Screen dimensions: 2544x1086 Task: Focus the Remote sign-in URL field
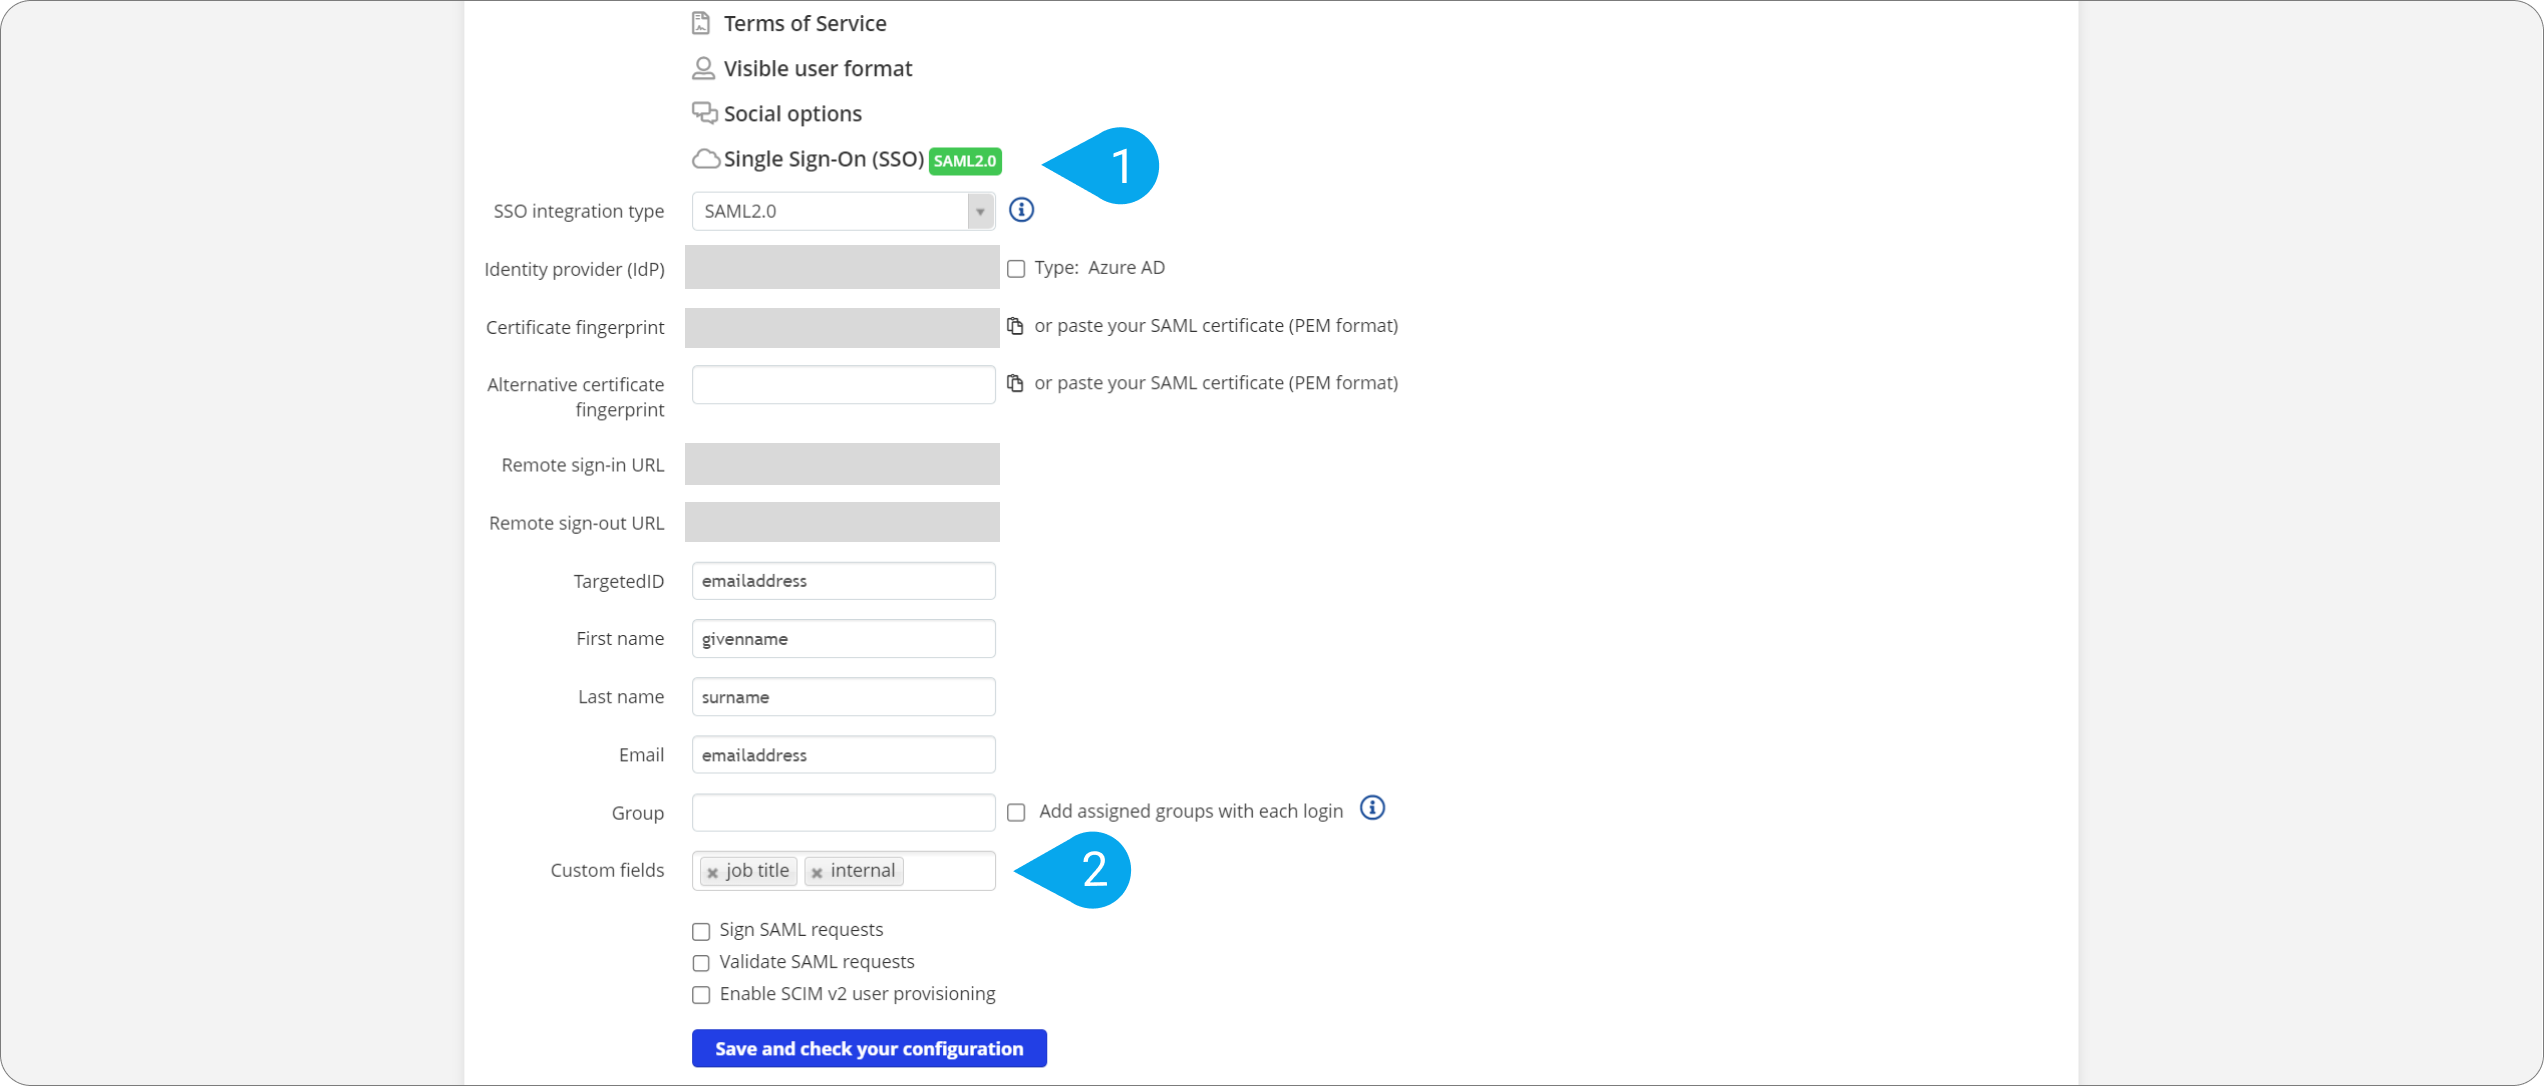pos(842,464)
